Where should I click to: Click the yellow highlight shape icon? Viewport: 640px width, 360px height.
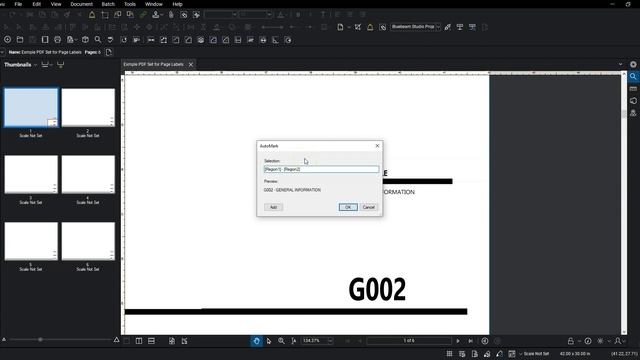pyautogui.click(x=92, y=15)
